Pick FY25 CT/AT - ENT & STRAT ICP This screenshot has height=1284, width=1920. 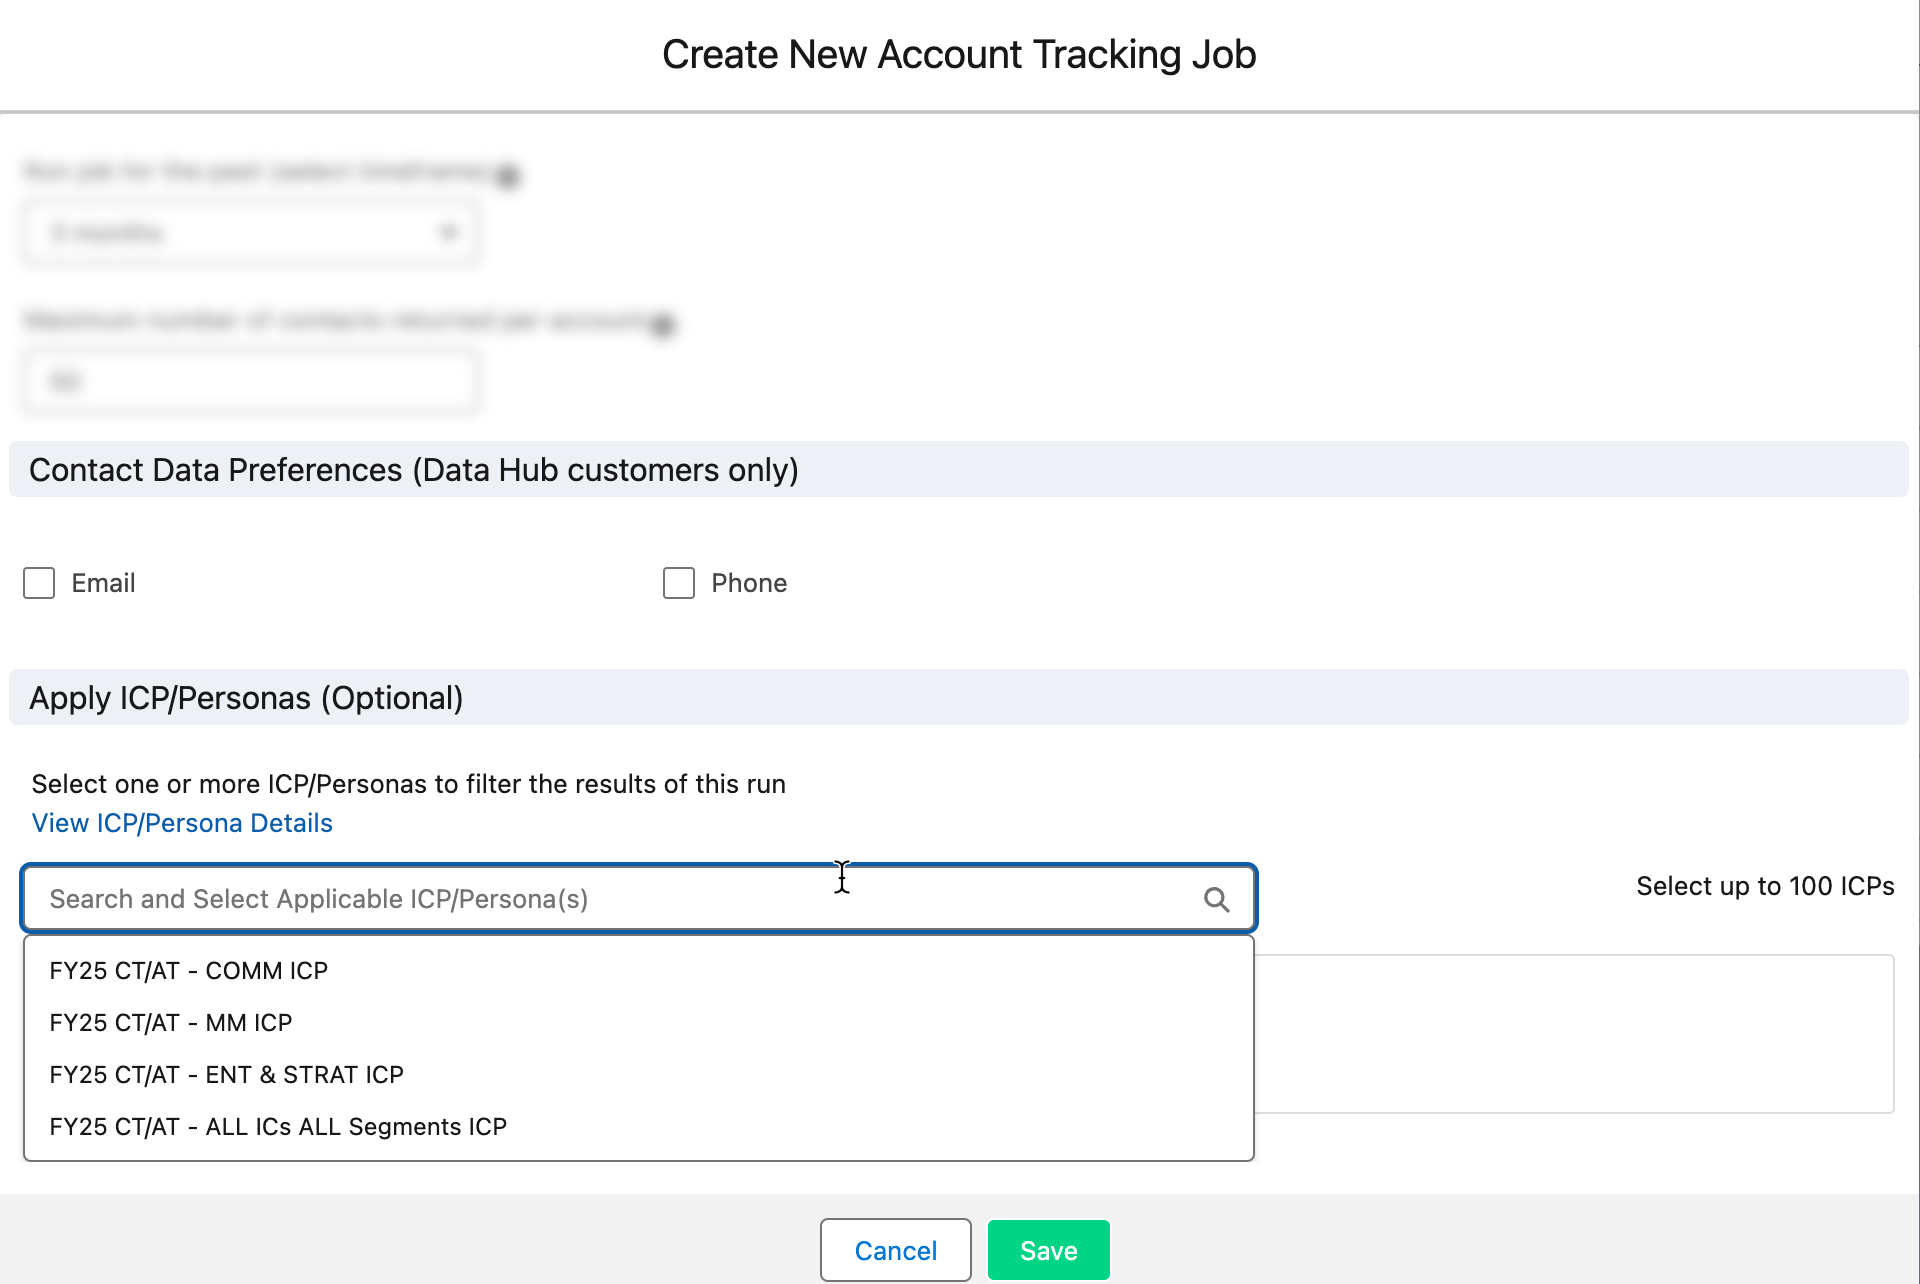click(x=227, y=1075)
